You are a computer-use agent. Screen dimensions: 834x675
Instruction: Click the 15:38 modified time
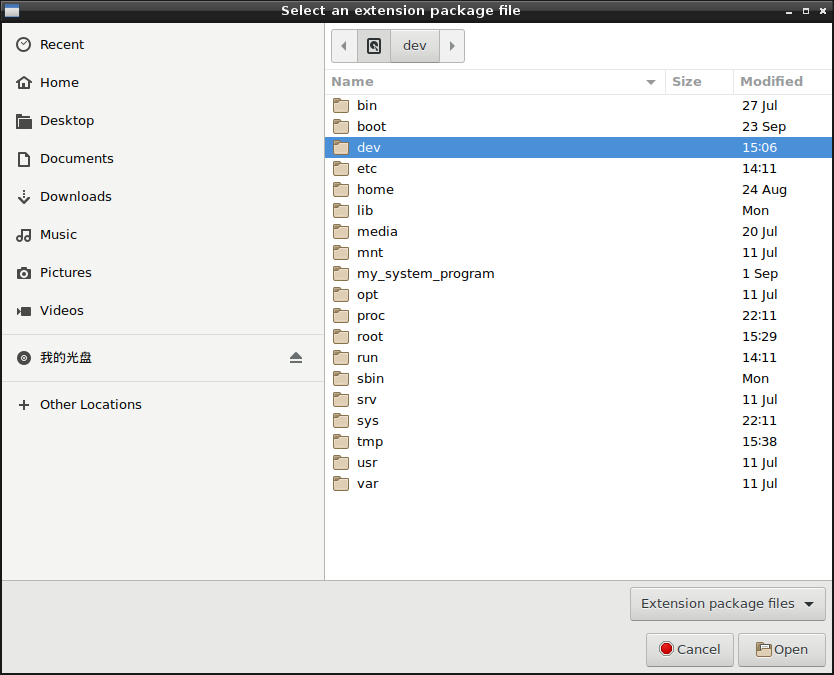point(760,442)
